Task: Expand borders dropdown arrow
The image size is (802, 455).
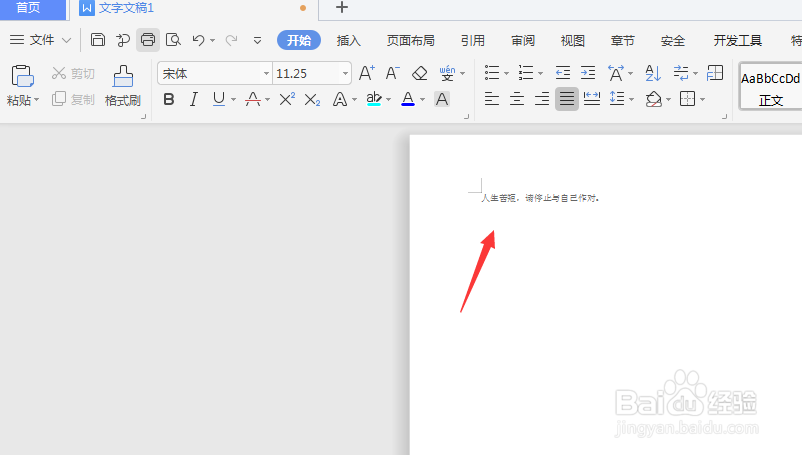Action: (x=702, y=99)
